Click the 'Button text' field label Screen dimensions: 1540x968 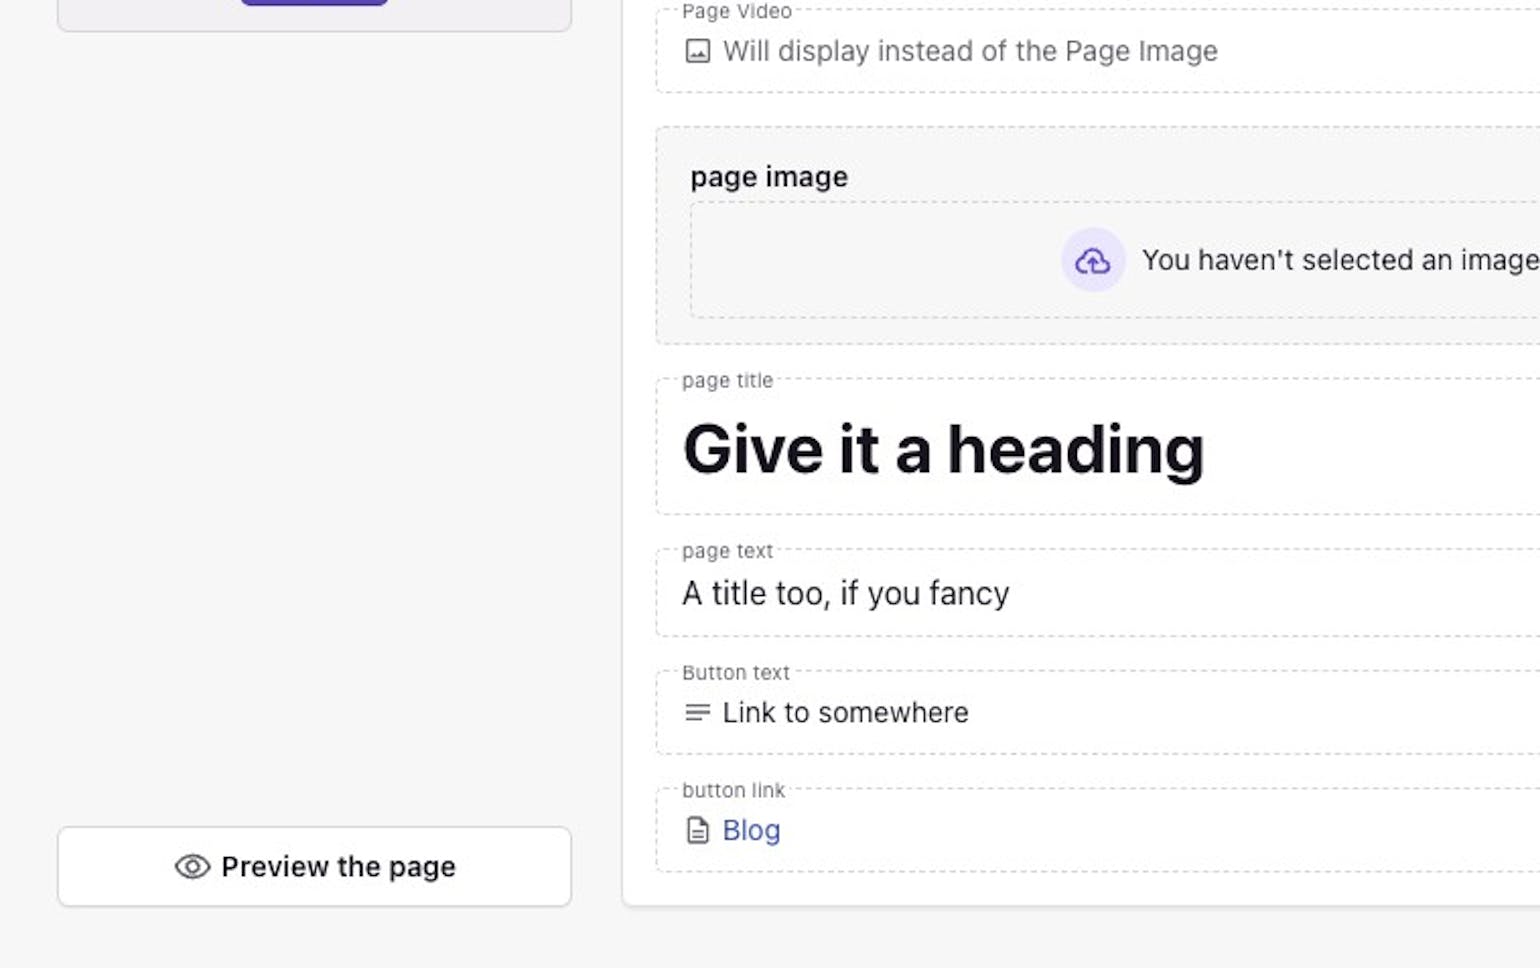pyautogui.click(x=735, y=673)
